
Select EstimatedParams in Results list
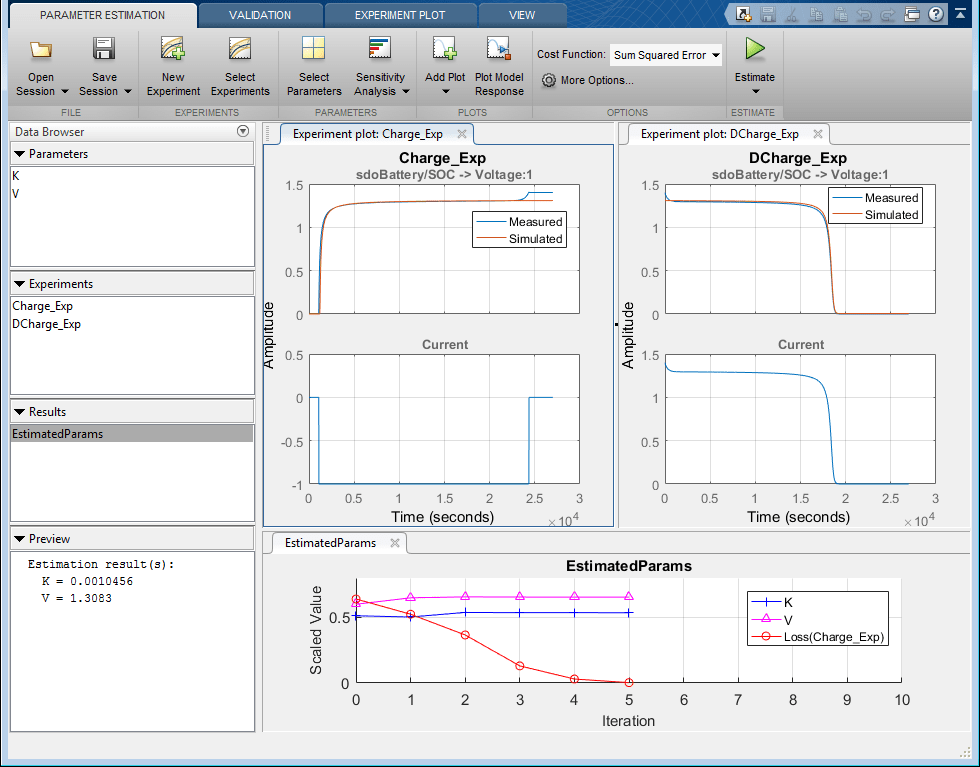pyautogui.click(x=57, y=434)
